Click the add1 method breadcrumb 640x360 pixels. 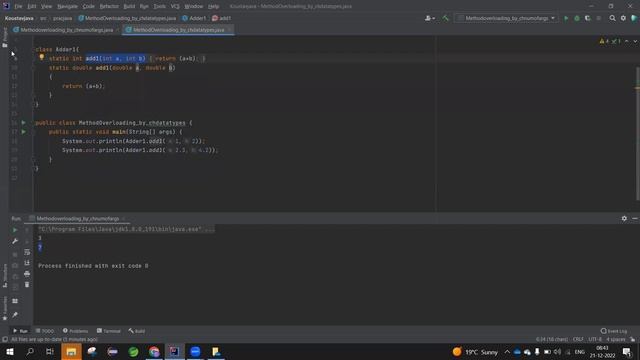point(222,18)
